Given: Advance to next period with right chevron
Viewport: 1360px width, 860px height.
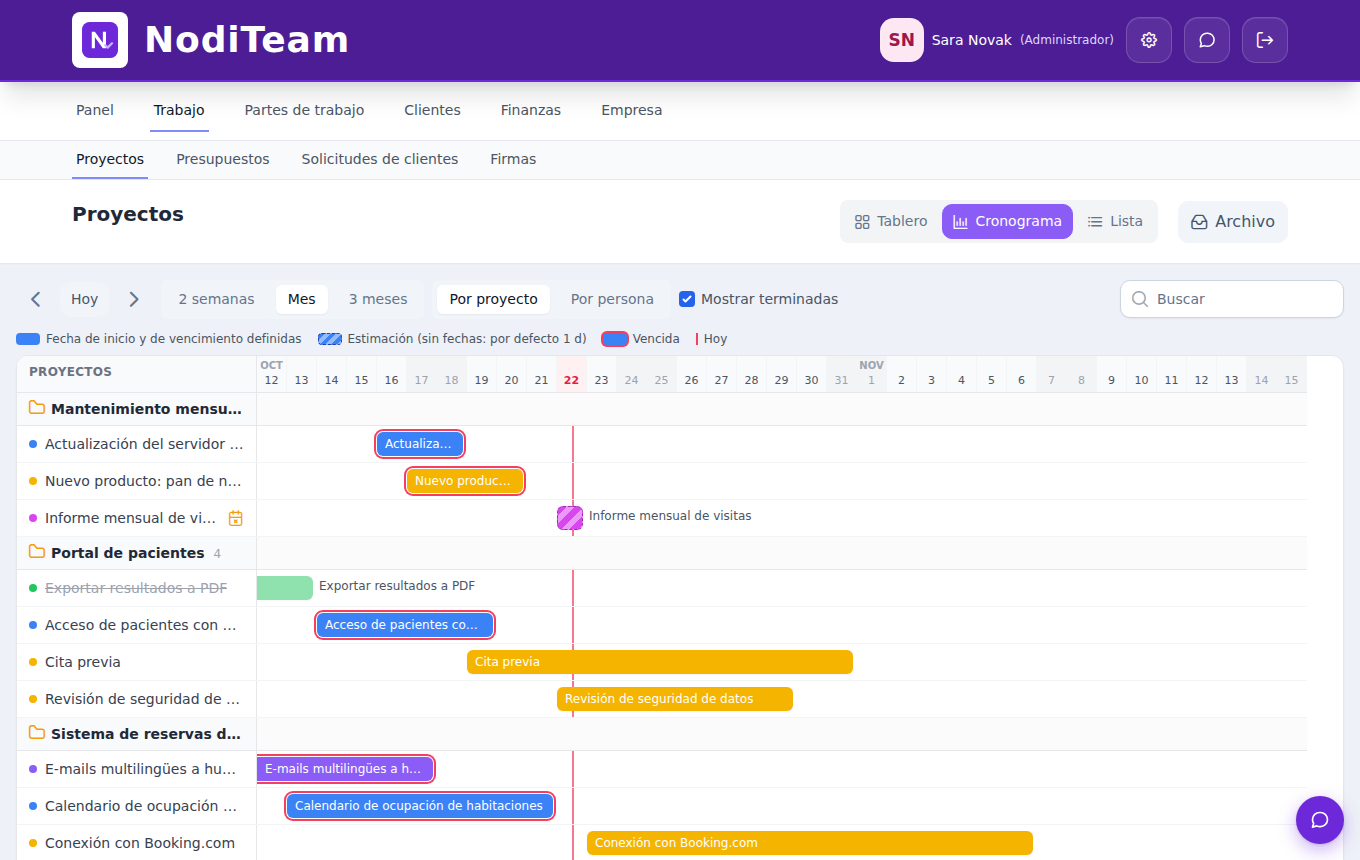Looking at the screenshot, I should click(x=134, y=299).
